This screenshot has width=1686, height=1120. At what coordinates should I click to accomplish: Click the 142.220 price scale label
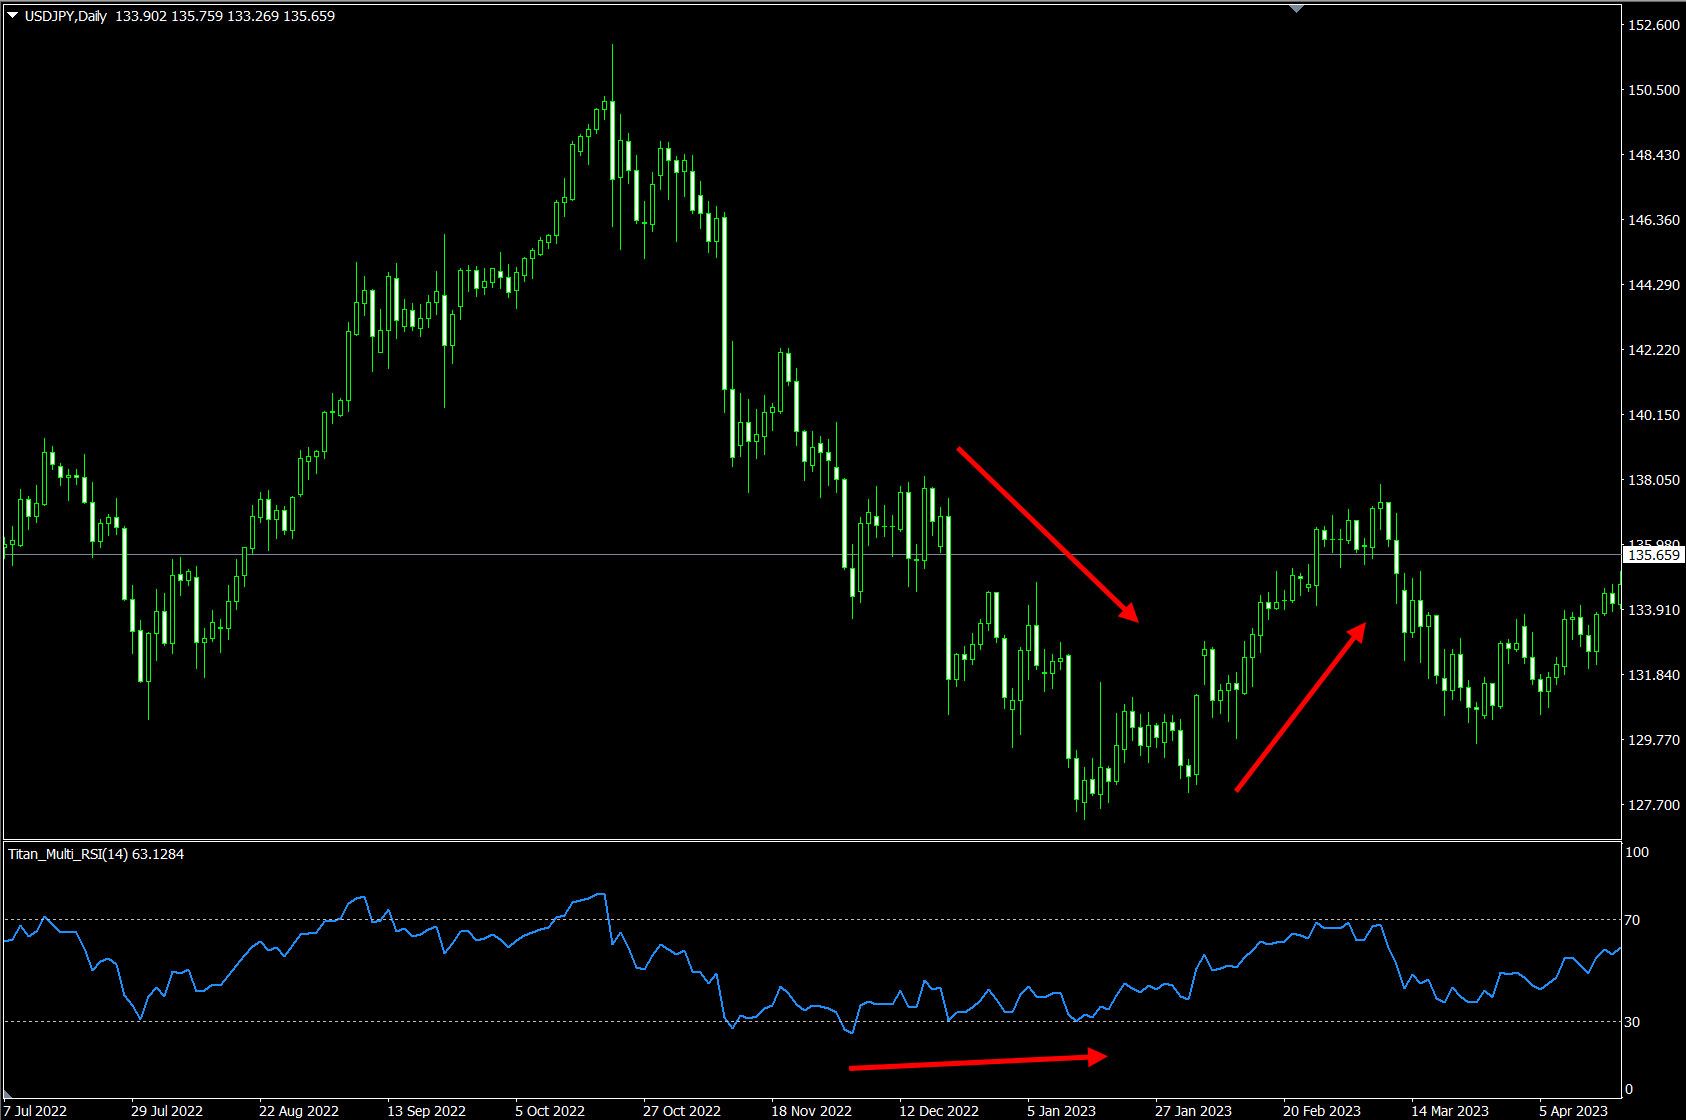(x=1654, y=350)
